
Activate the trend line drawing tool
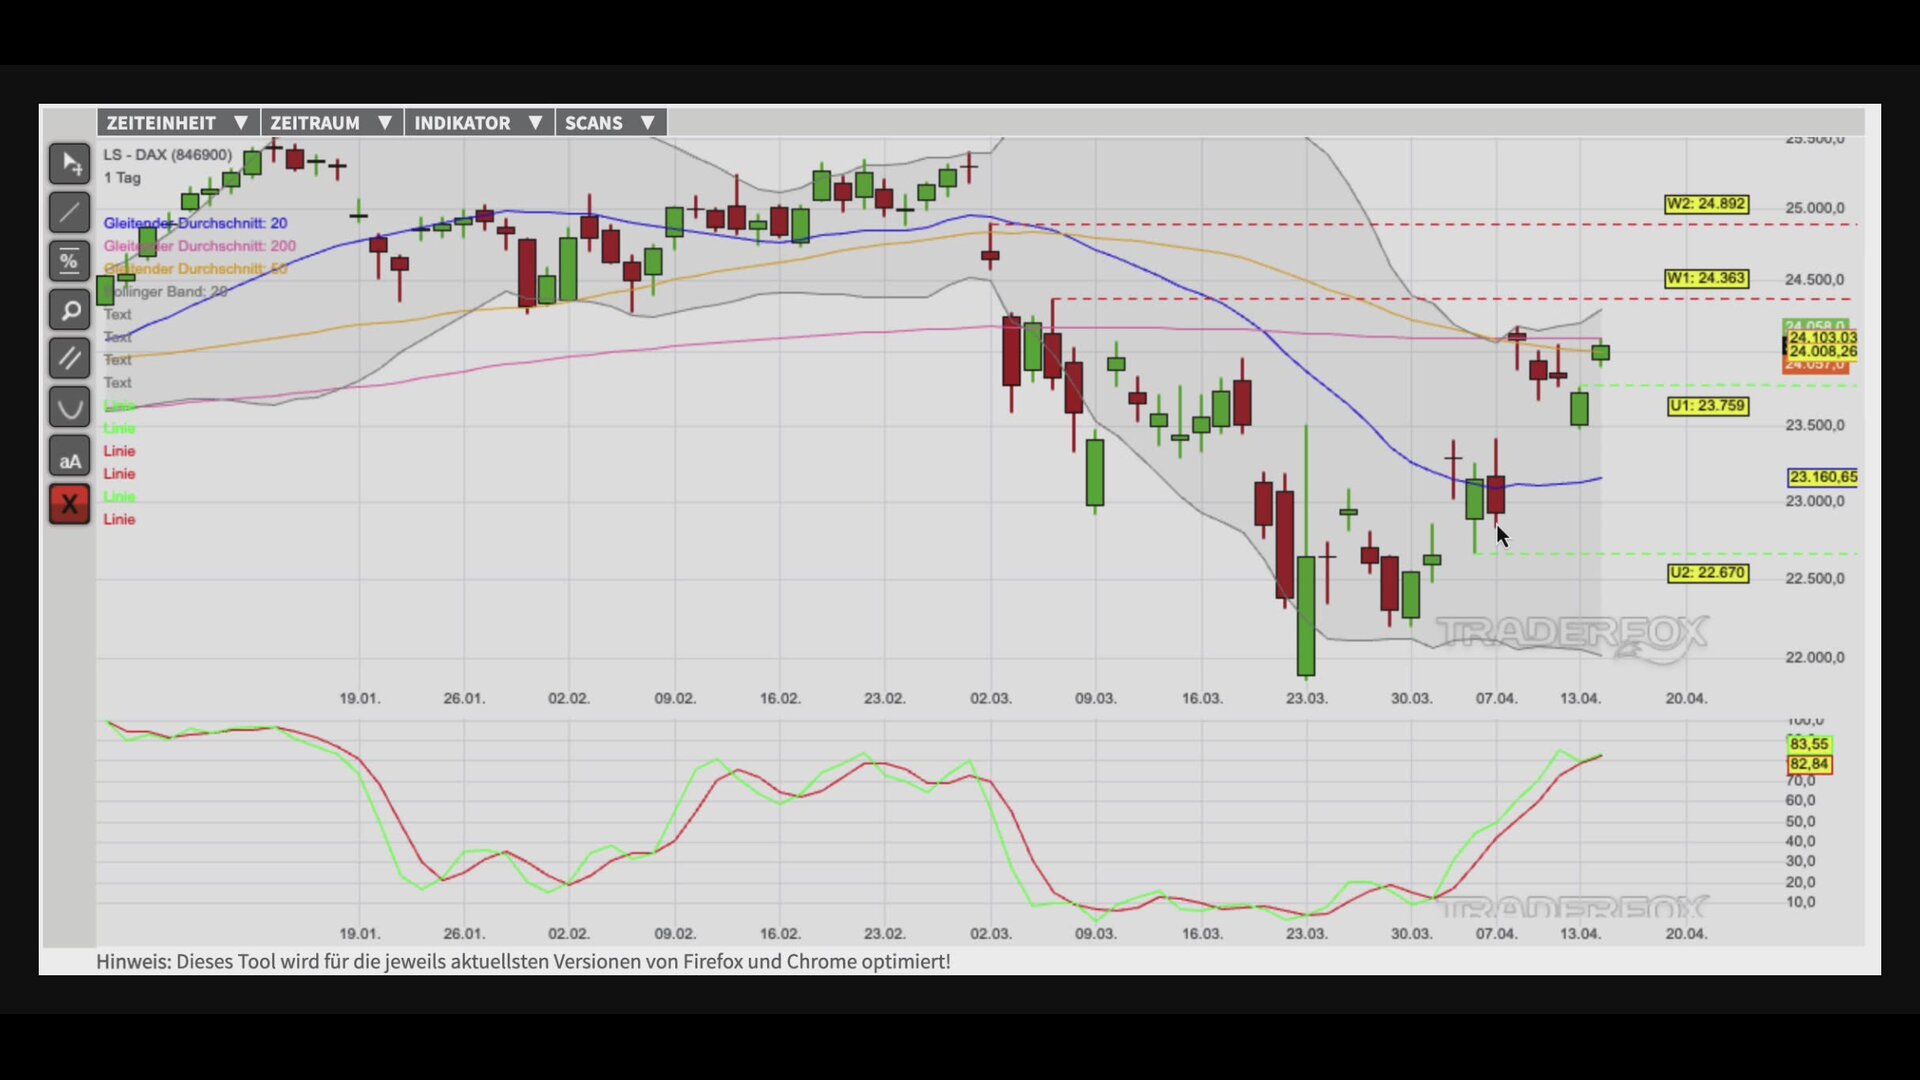(x=69, y=213)
